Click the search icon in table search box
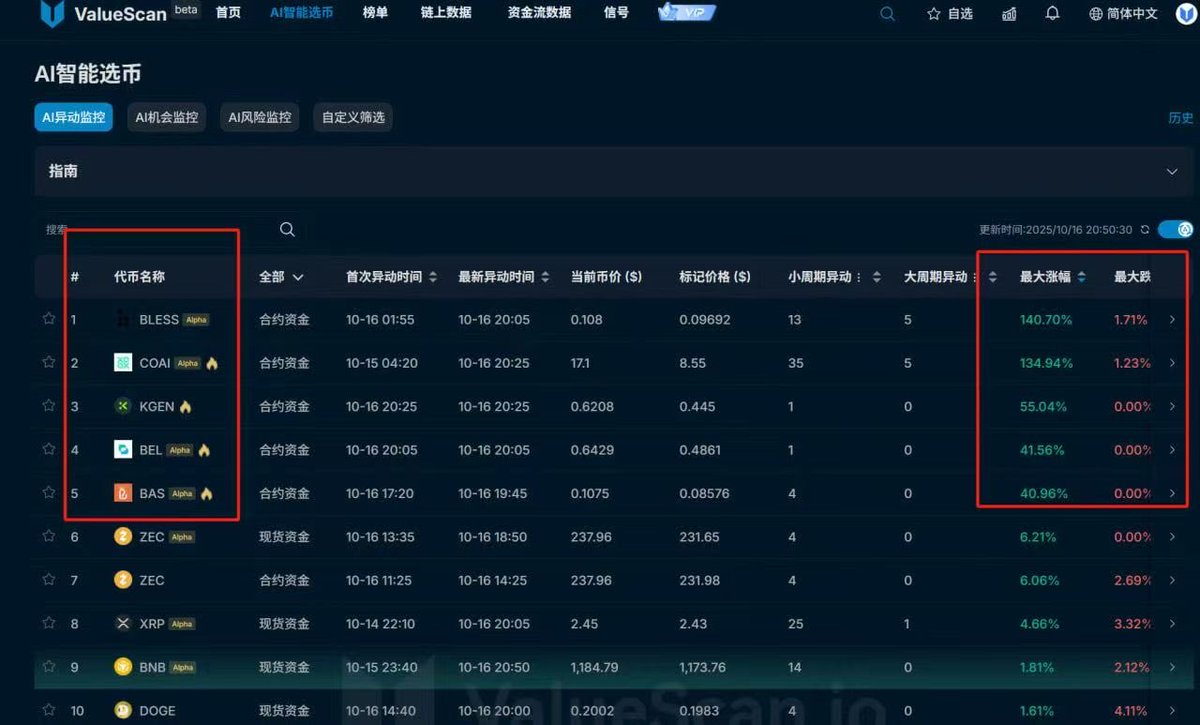 287,230
